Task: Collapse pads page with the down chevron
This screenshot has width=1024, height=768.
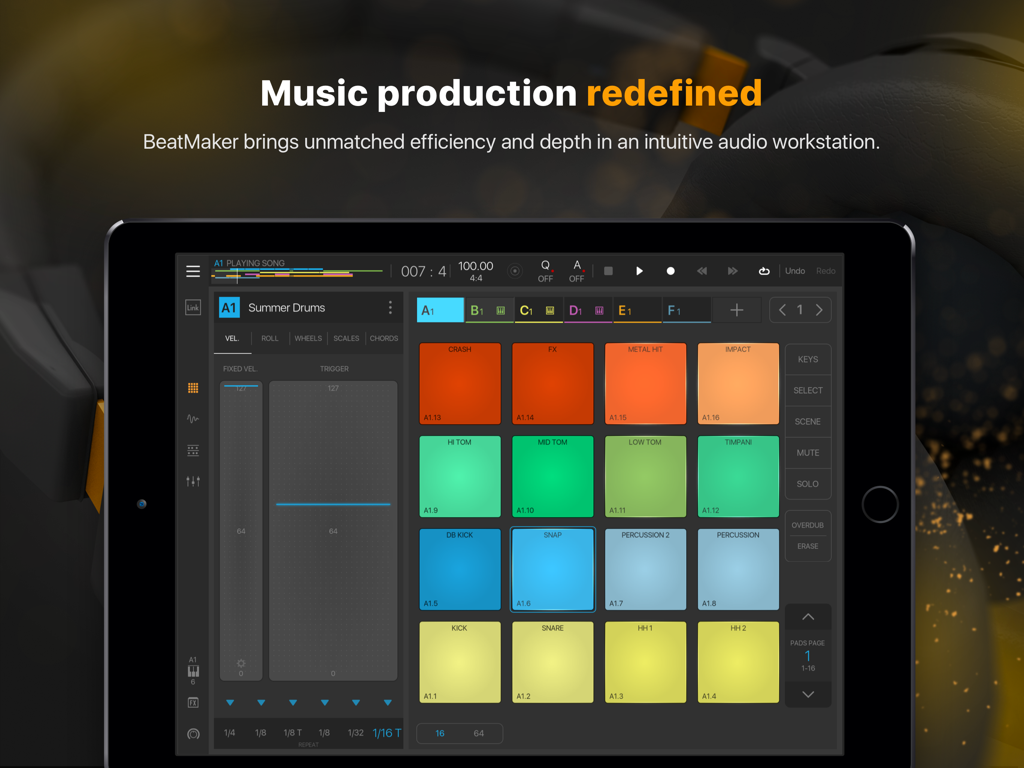Action: click(x=808, y=693)
